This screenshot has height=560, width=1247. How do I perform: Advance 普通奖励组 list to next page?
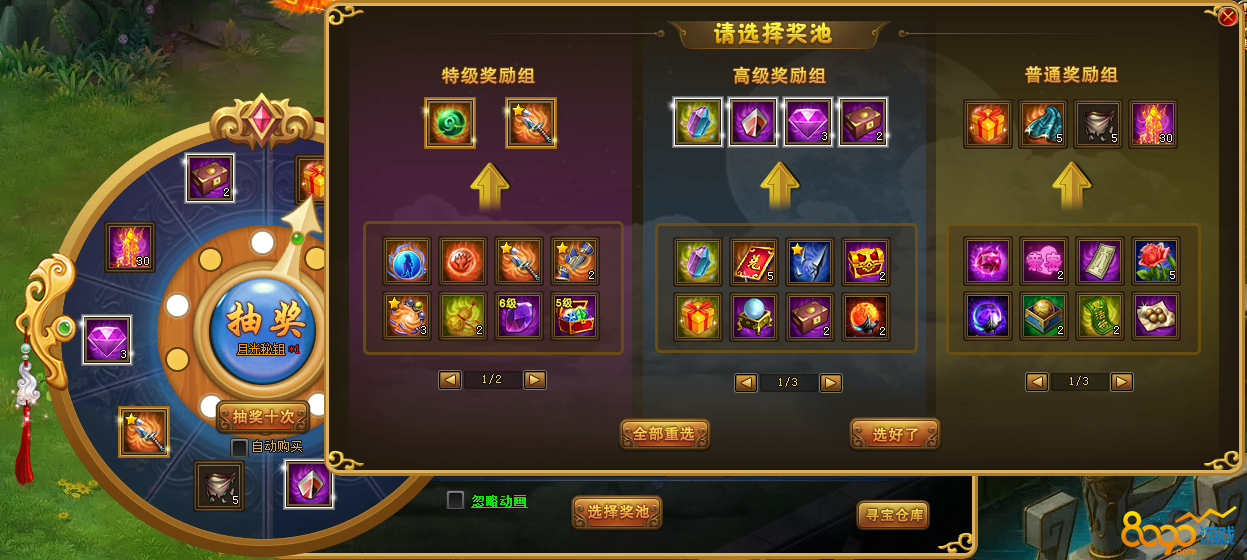click(x=1122, y=381)
